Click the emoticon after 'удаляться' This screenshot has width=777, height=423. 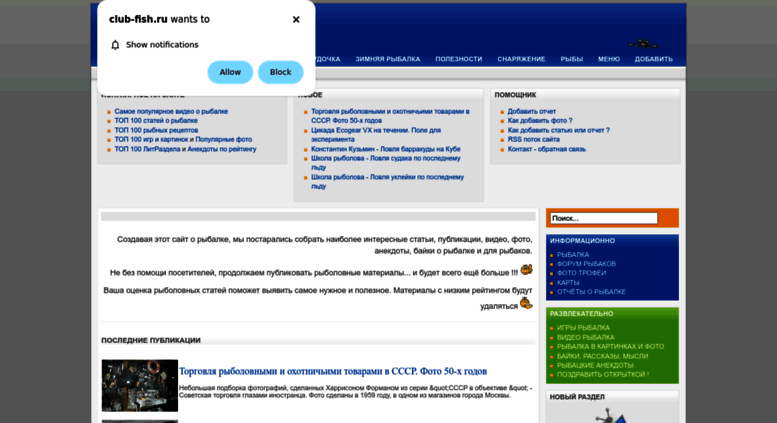tap(526, 303)
